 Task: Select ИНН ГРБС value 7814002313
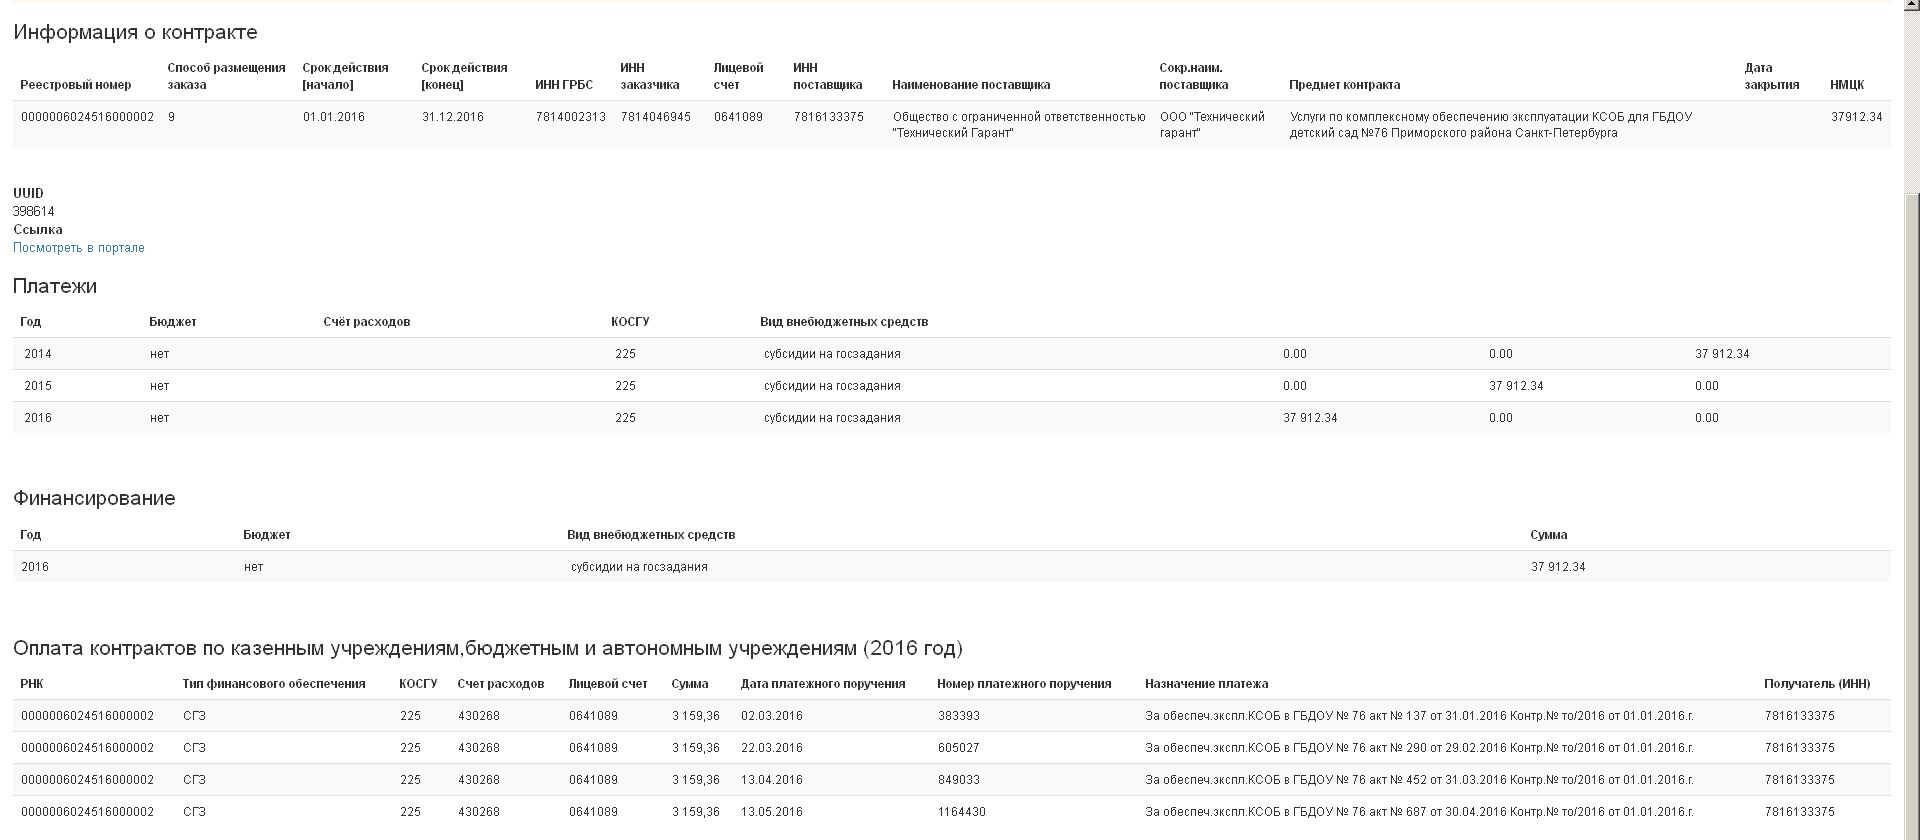(571, 117)
